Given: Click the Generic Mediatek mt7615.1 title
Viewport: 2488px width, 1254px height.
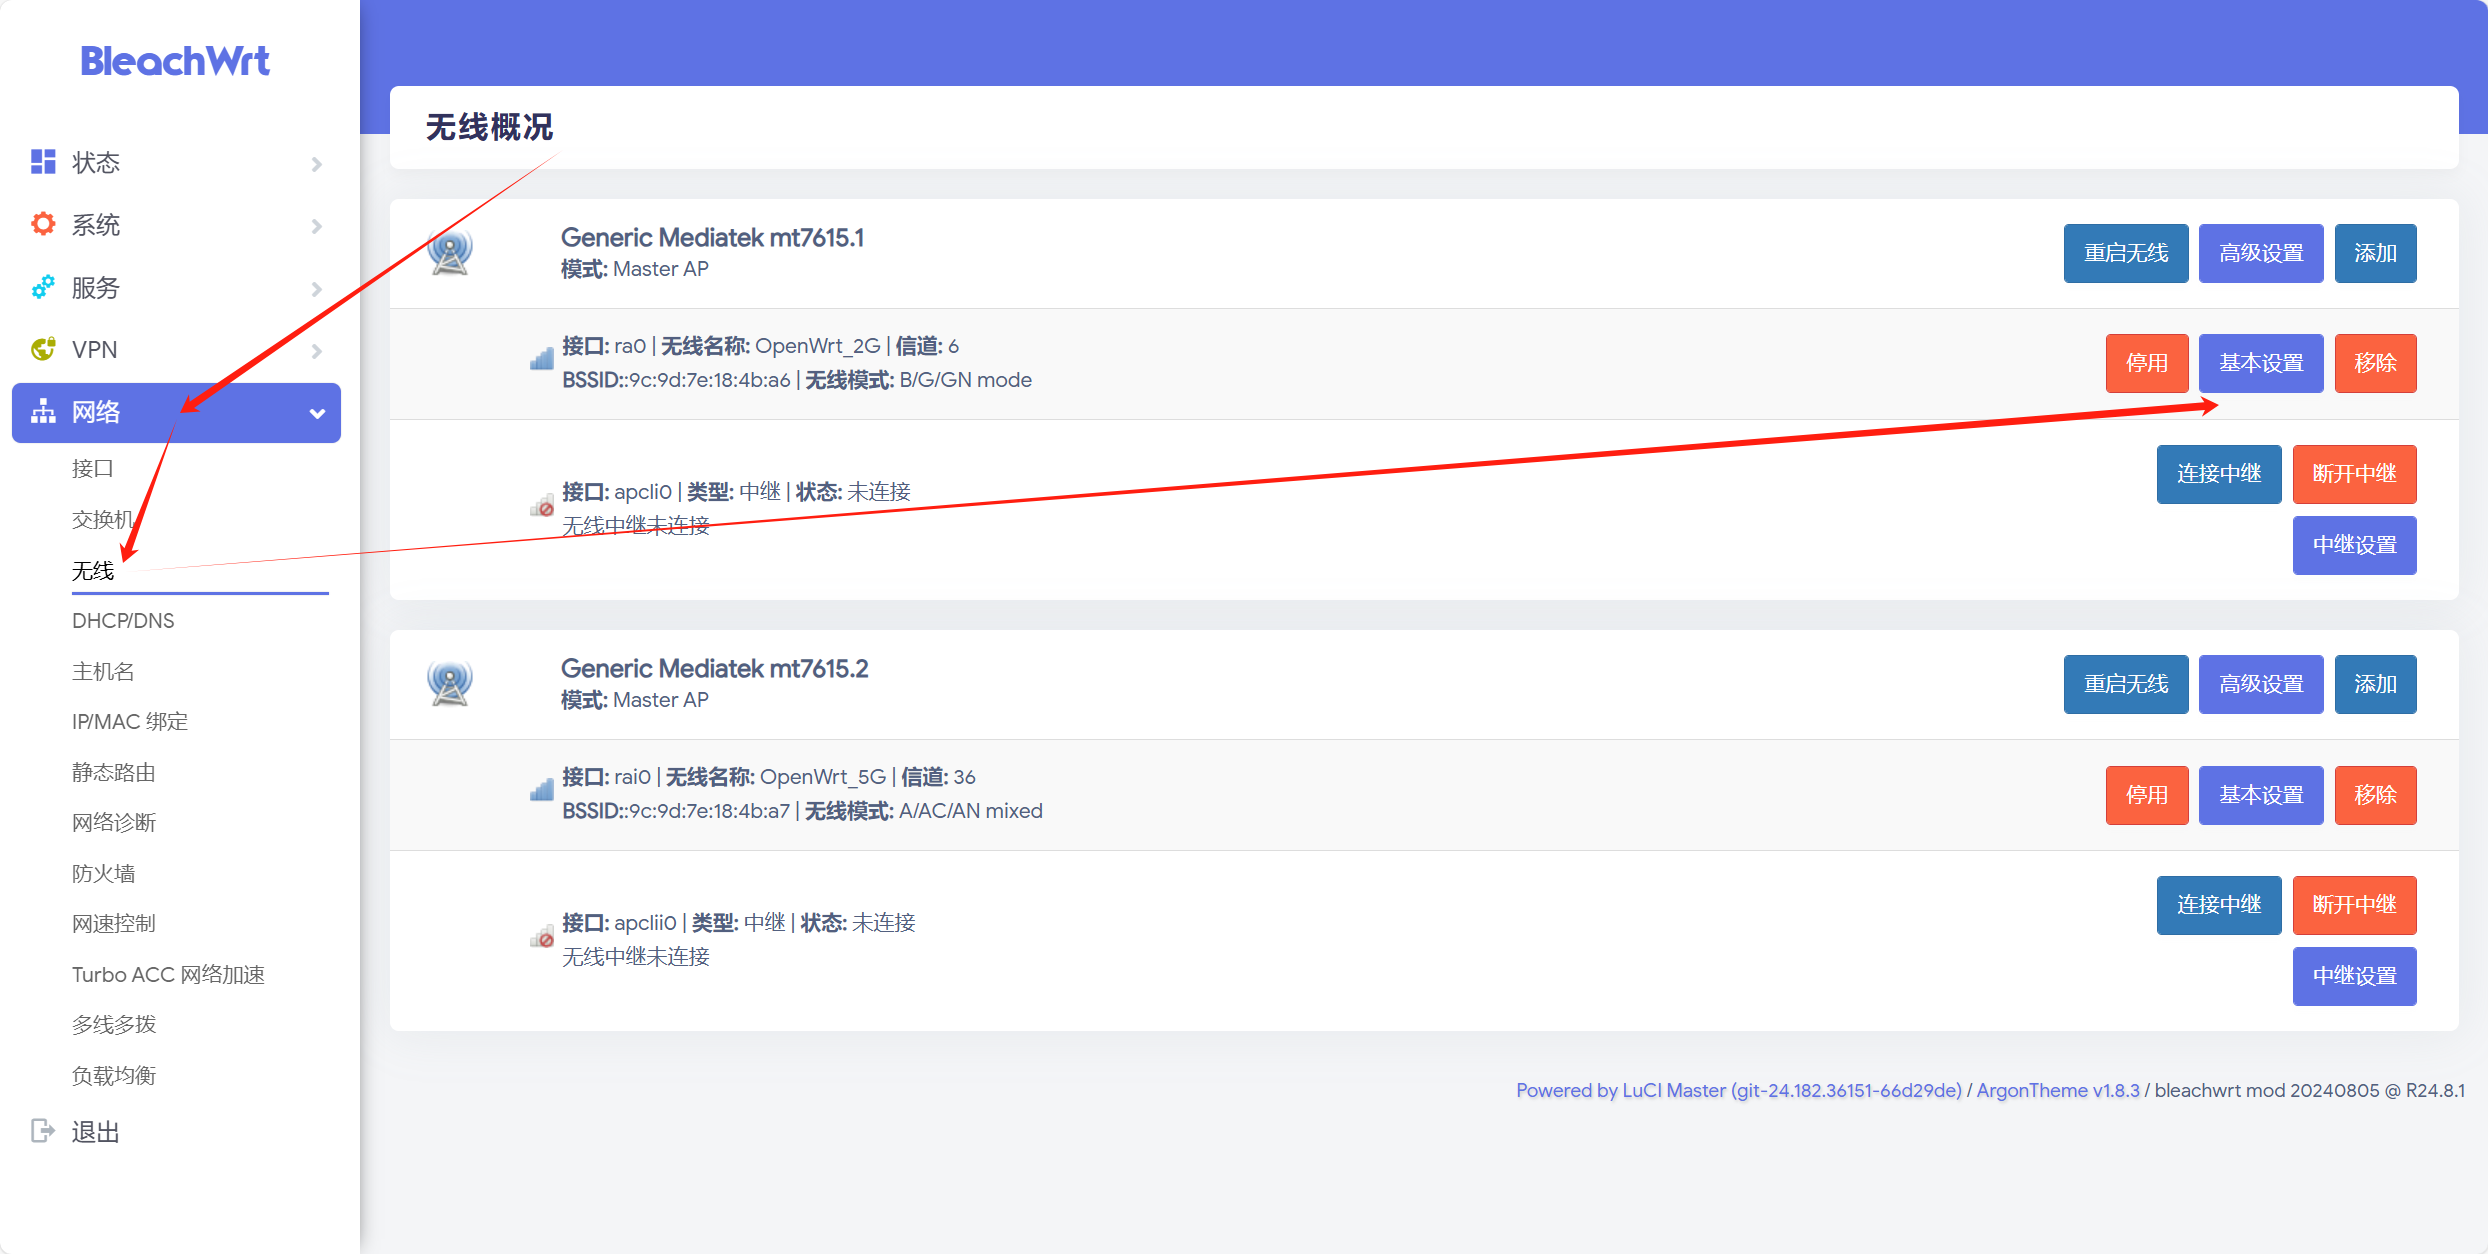Looking at the screenshot, I should (712, 237).
